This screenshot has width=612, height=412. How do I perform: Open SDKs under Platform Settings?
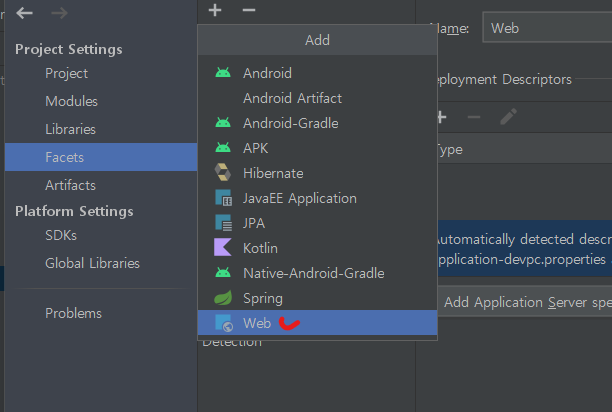click(101, 235)
